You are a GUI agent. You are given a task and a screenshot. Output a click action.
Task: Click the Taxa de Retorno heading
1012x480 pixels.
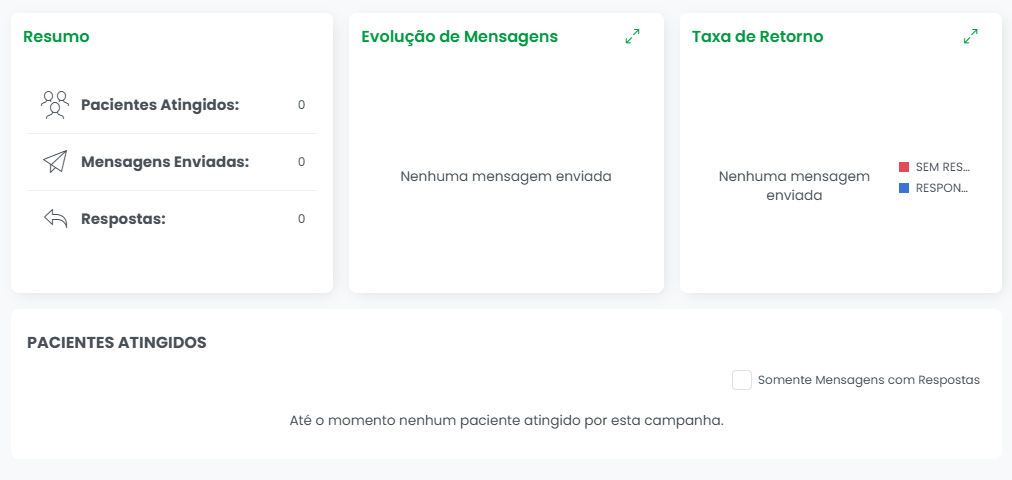pos(758,37)
